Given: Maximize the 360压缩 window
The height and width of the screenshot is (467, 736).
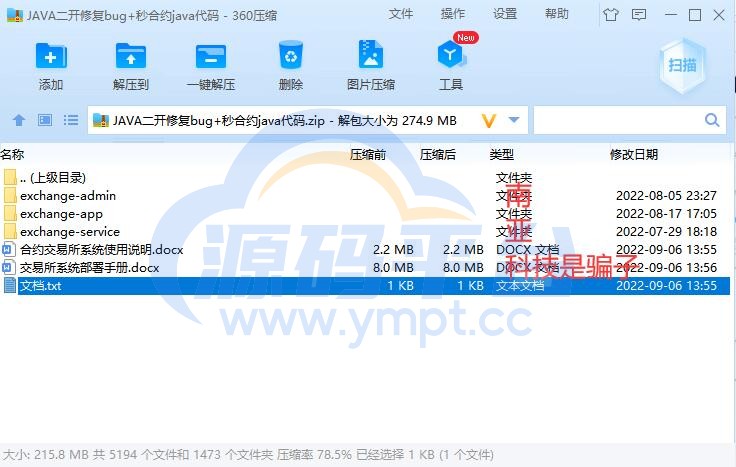Looking at the screenshot, I should 695,15.
